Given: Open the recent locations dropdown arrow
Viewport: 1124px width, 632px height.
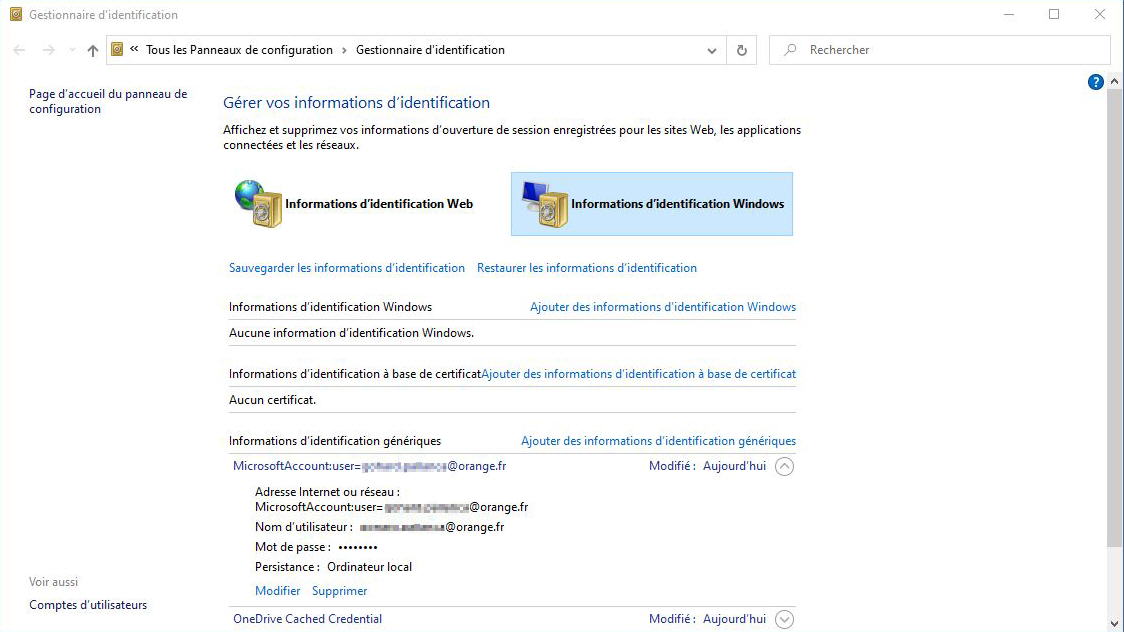Looking at the screenshot, I should tap(72, 50).
